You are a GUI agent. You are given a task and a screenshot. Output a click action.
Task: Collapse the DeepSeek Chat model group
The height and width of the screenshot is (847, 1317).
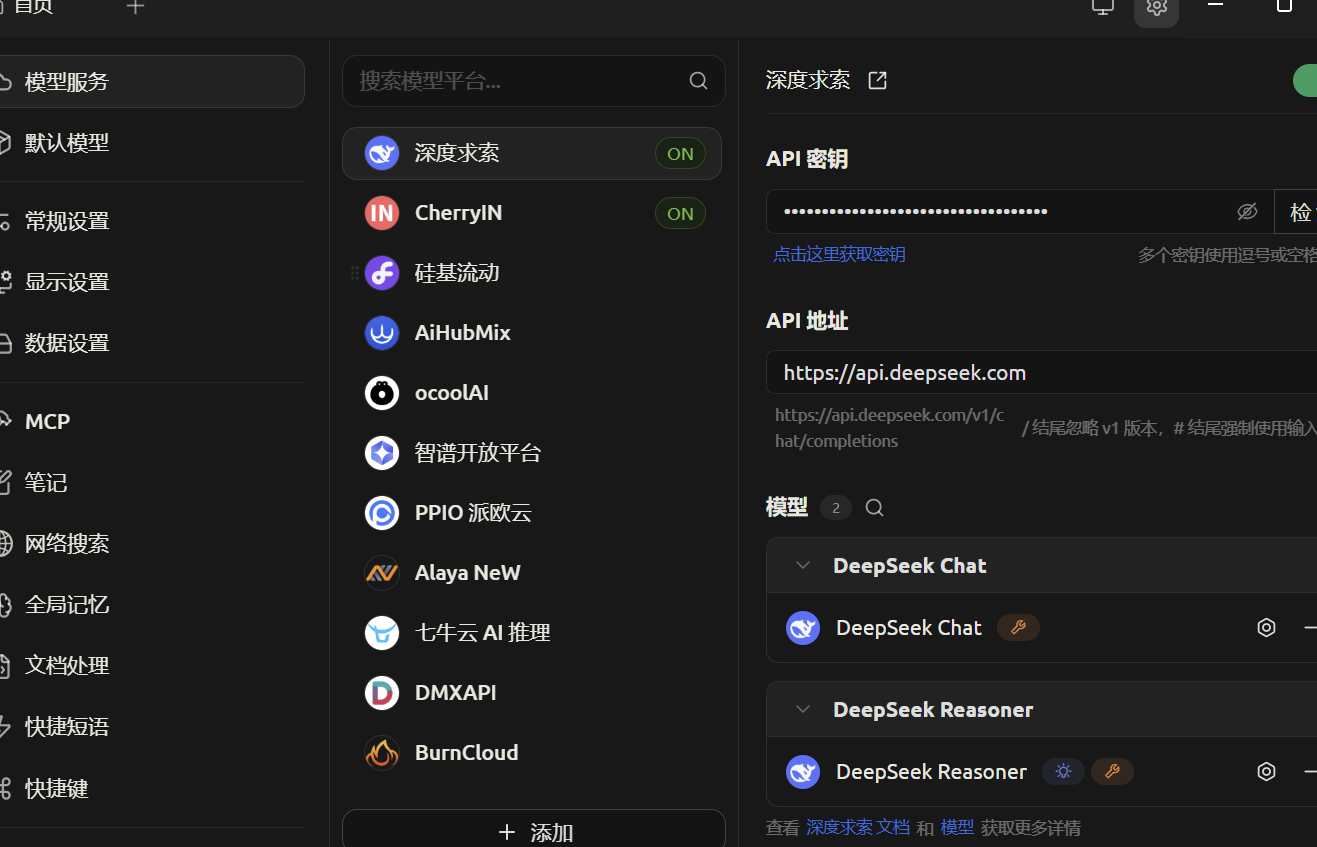pos(802,566)
